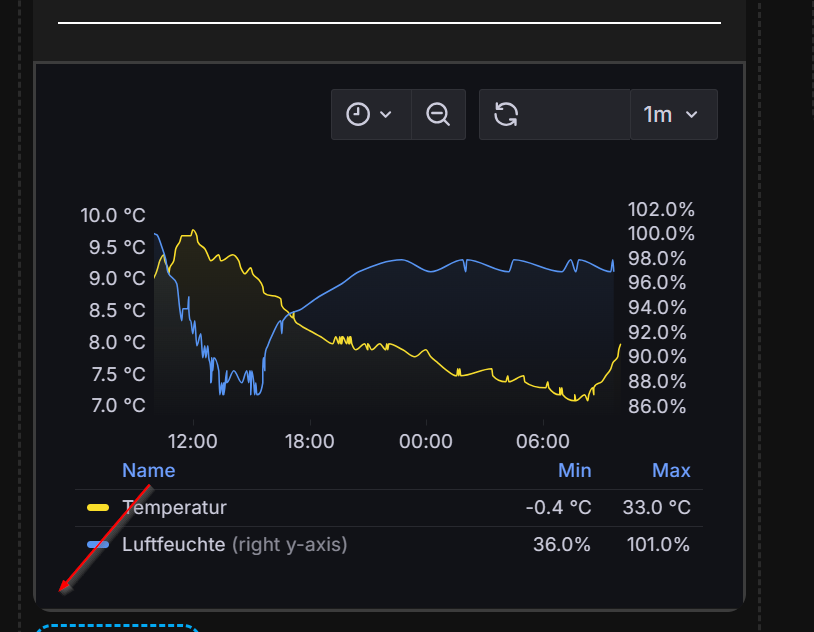Expand the chevron beside the clock icon
The height and width of the screenshot is (632, 814).
click(387, 115)
